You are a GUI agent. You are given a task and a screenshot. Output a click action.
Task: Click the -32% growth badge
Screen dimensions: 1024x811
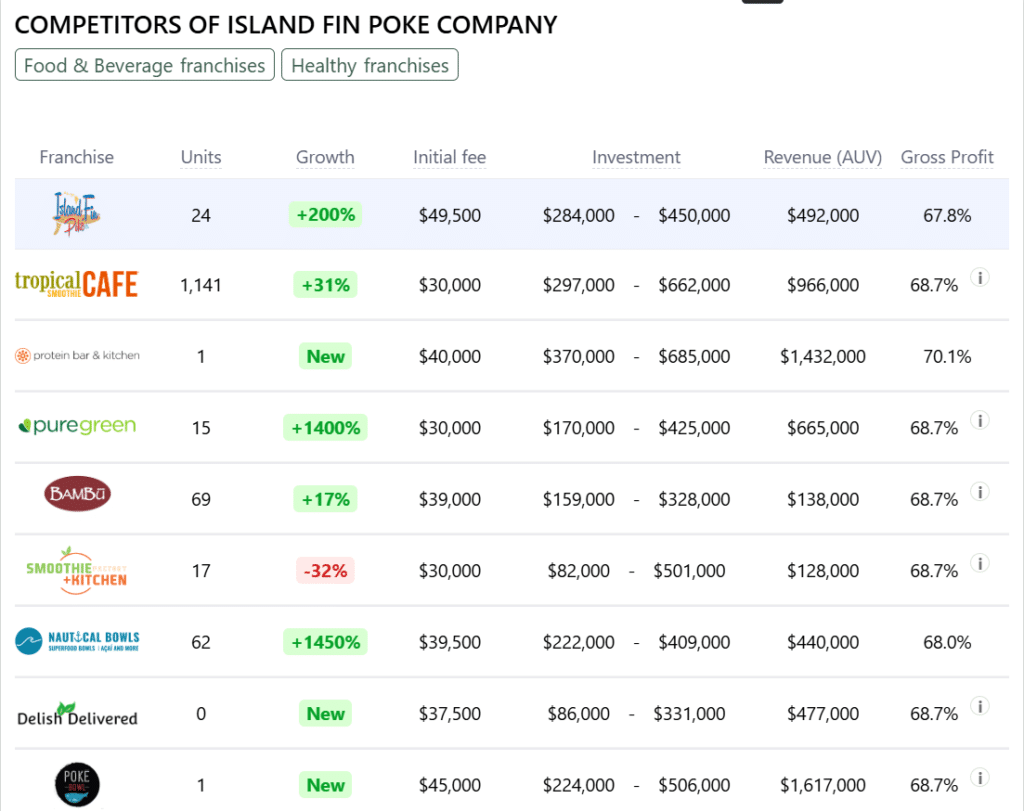325,571
